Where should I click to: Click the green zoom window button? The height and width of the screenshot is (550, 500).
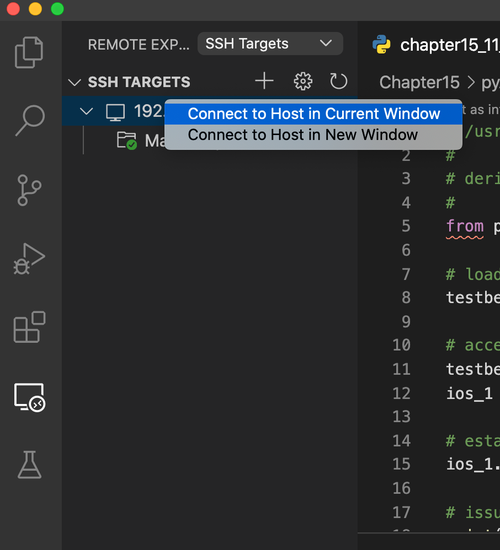(x=57, y=9)
